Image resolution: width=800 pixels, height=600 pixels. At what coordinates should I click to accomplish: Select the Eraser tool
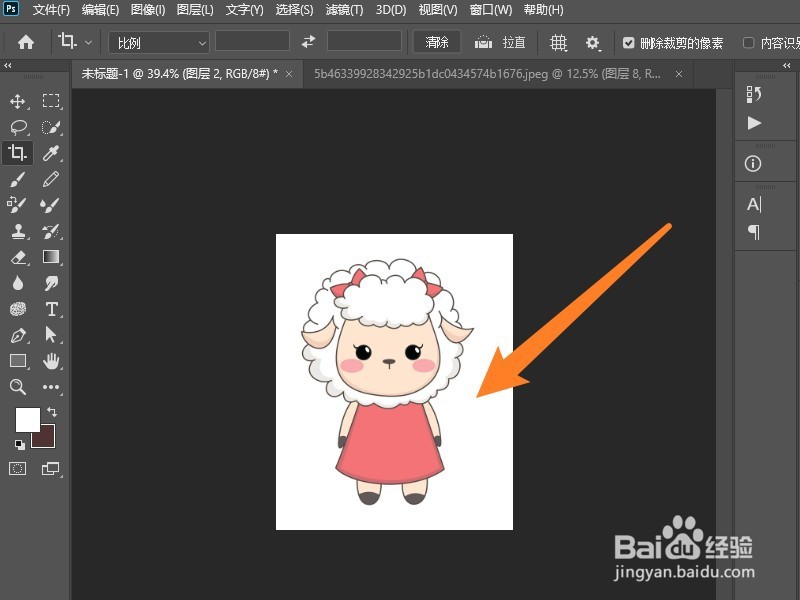(18, 257)
